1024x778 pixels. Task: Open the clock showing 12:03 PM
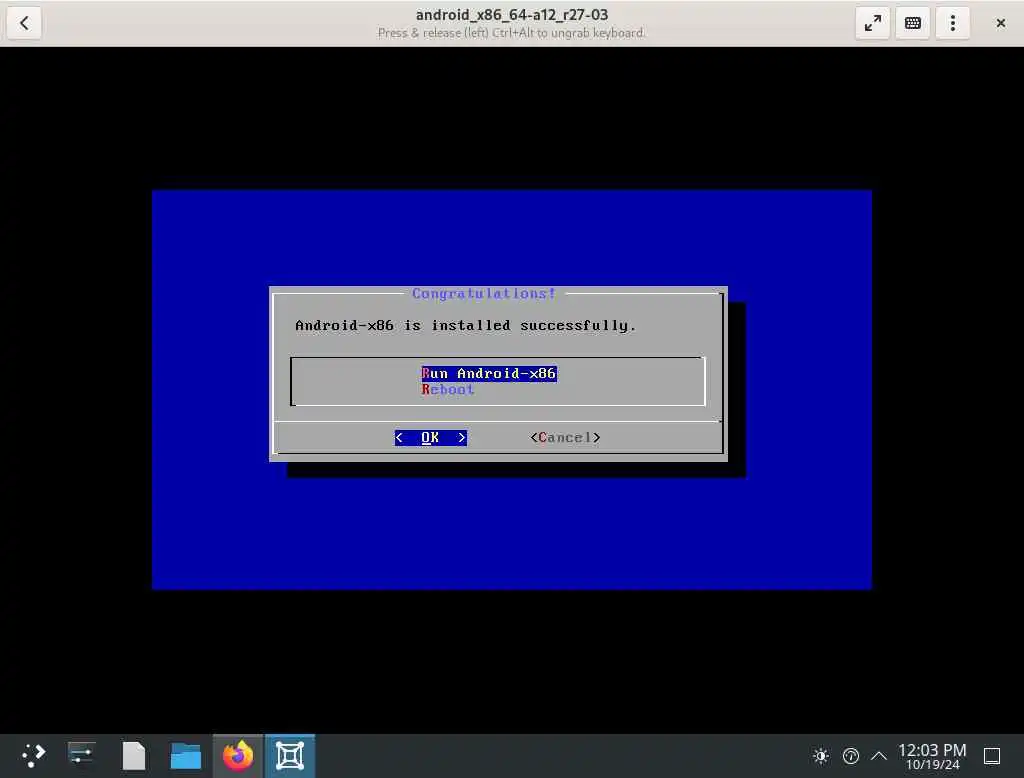coord(932,756)
